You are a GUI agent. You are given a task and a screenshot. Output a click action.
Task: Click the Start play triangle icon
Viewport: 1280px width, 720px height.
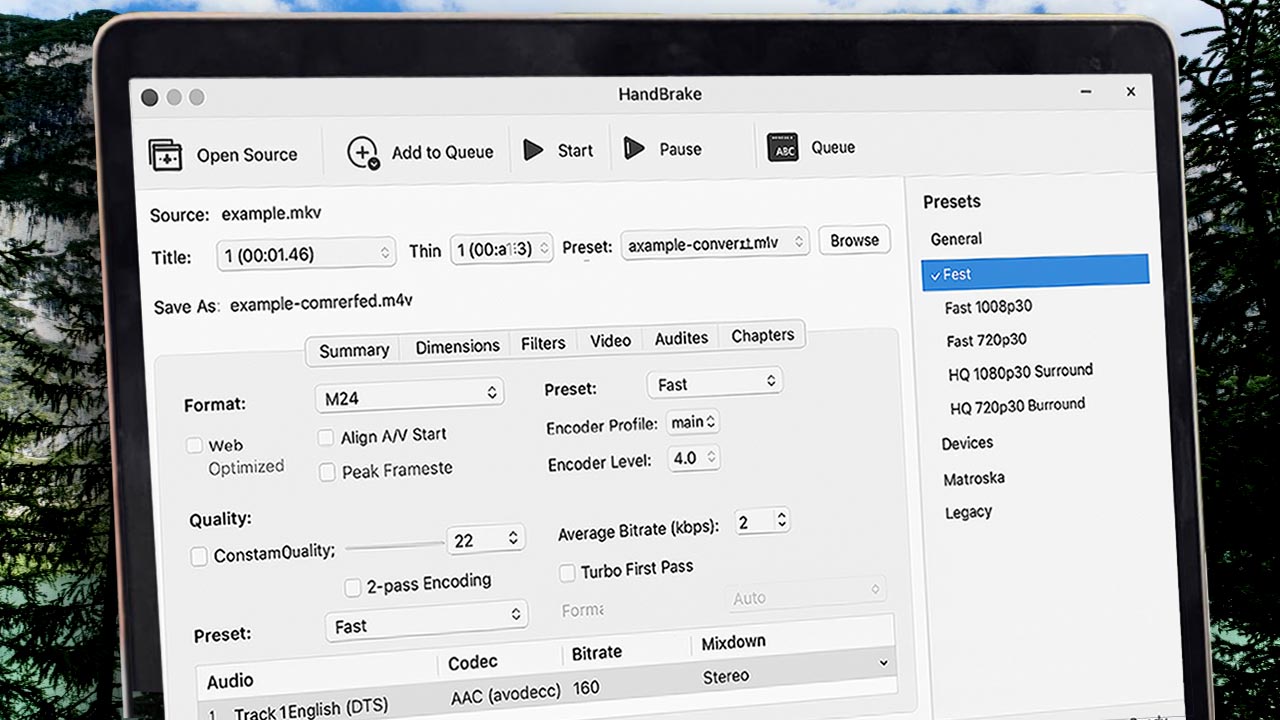(534, 150)
